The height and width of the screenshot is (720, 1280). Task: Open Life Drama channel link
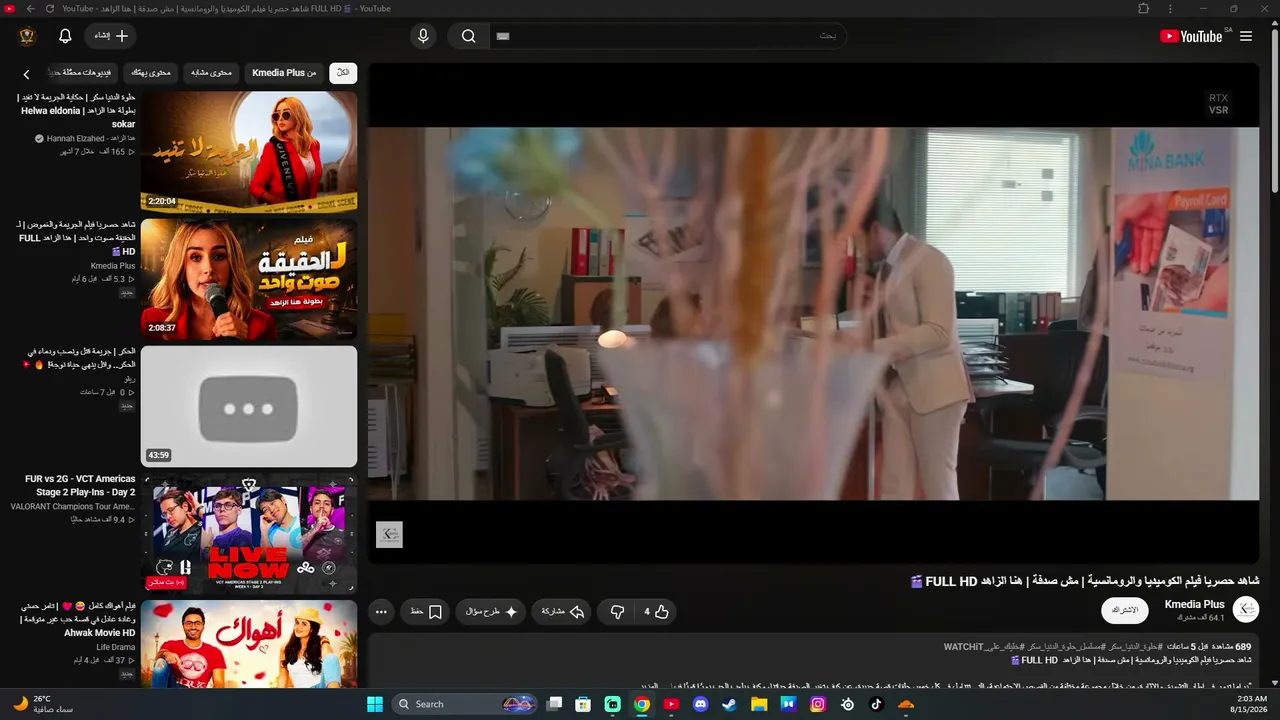[116, 648]
